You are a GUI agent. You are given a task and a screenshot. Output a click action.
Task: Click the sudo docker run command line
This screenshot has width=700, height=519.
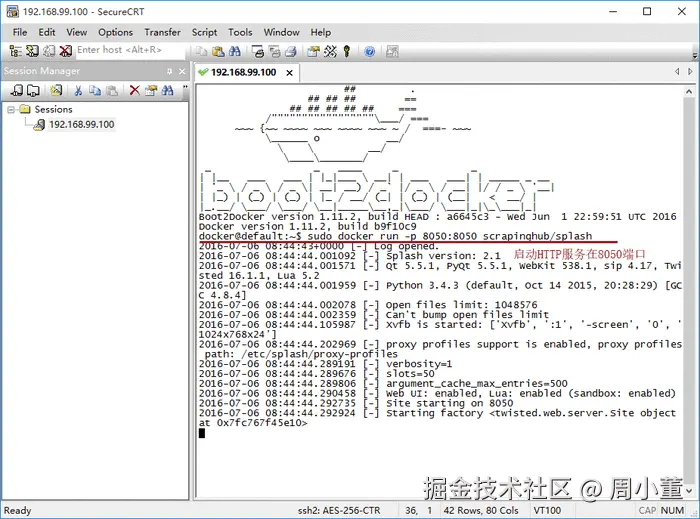point(396,236)
